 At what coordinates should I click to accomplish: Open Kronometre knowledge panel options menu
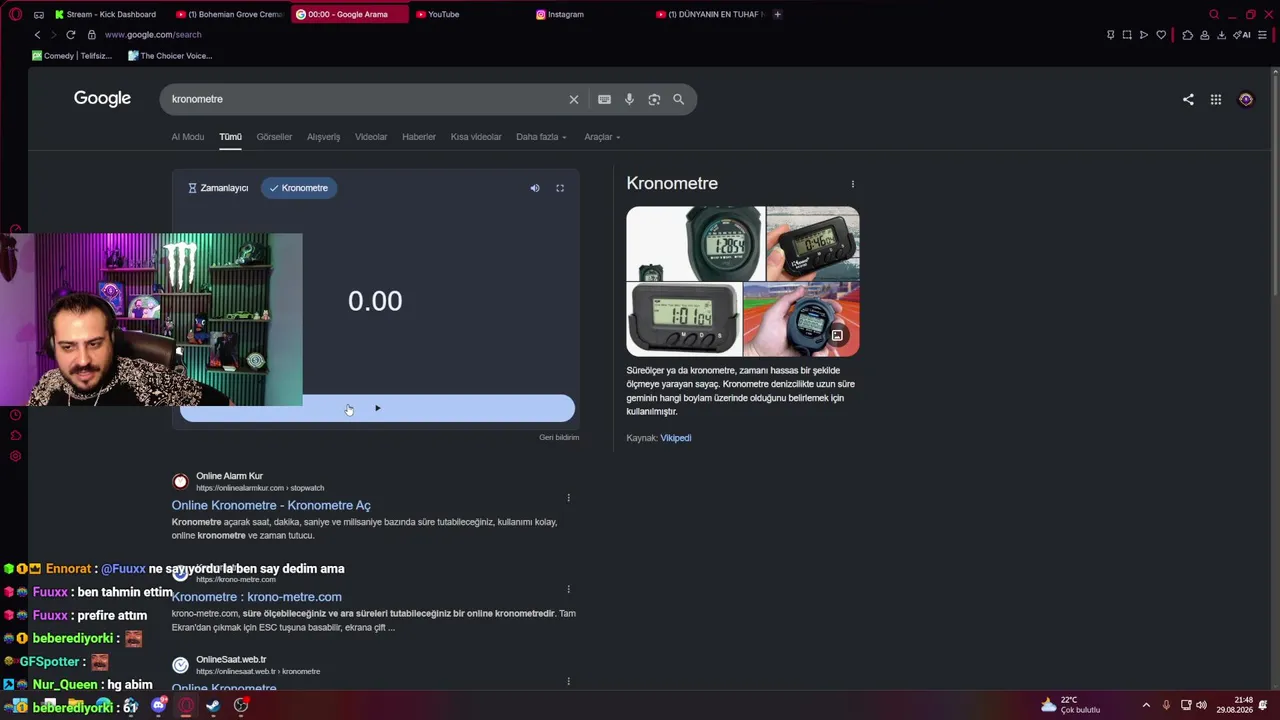(853, 184)
